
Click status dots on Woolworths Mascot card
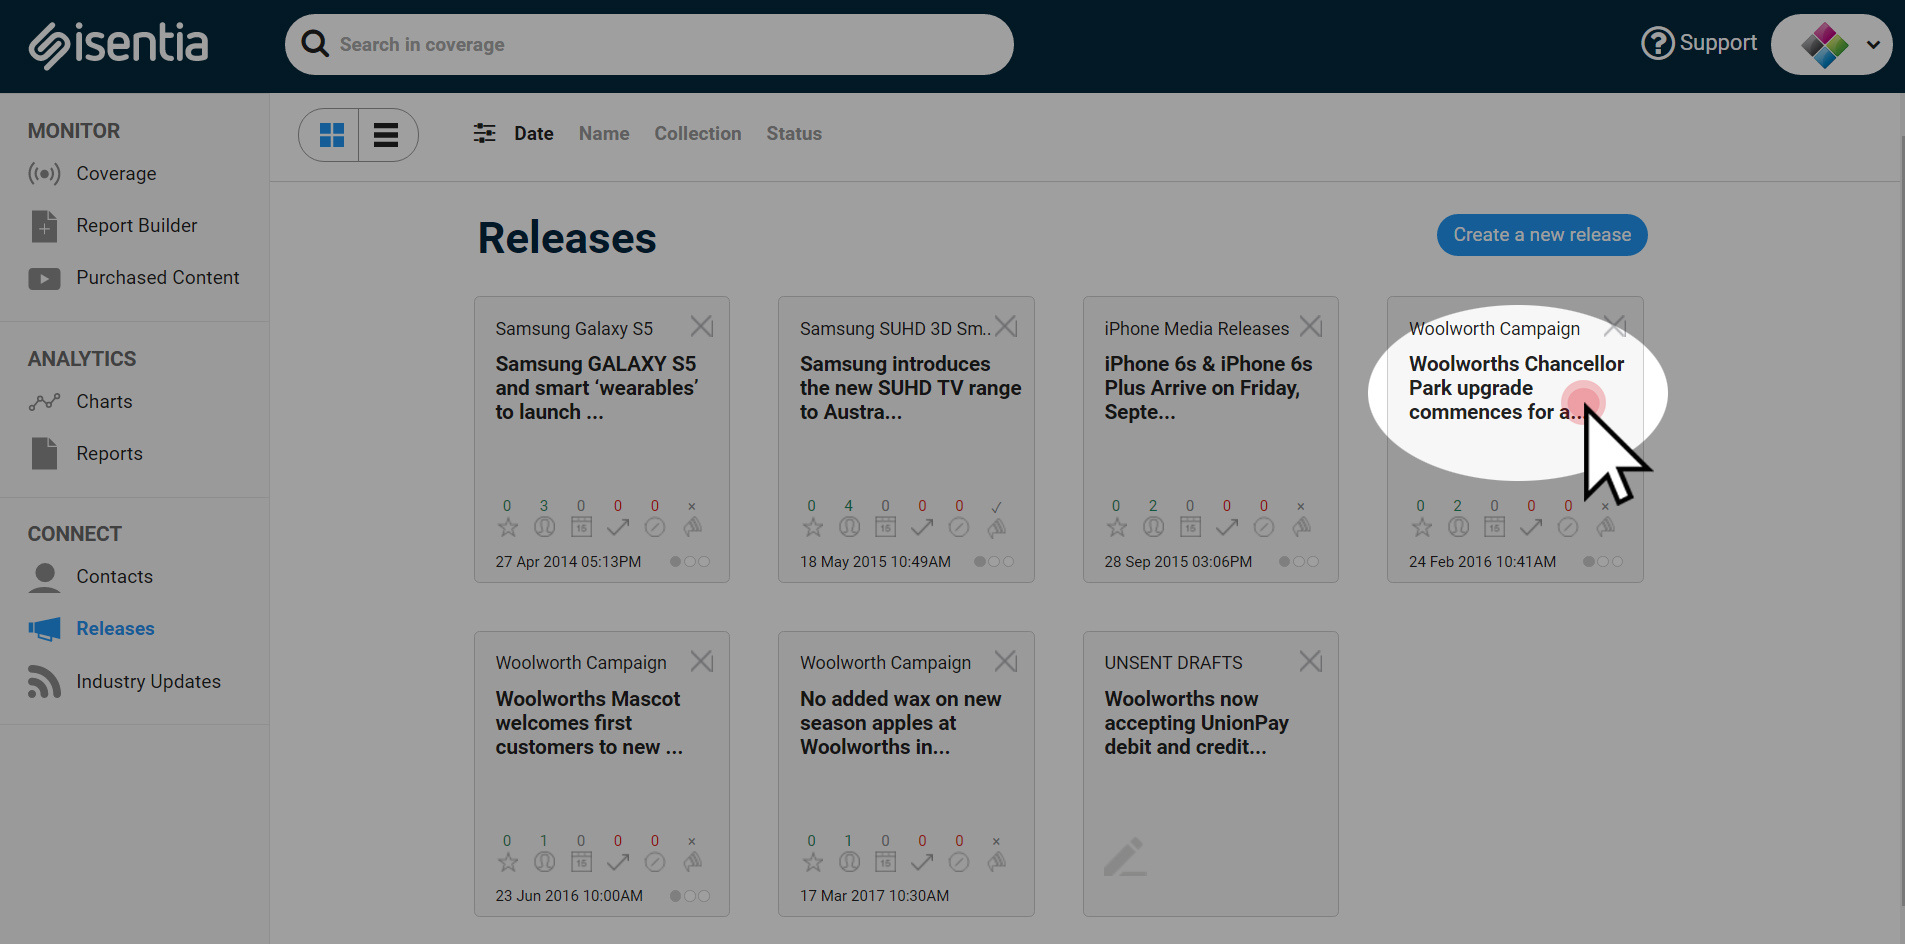coord(690,896)
